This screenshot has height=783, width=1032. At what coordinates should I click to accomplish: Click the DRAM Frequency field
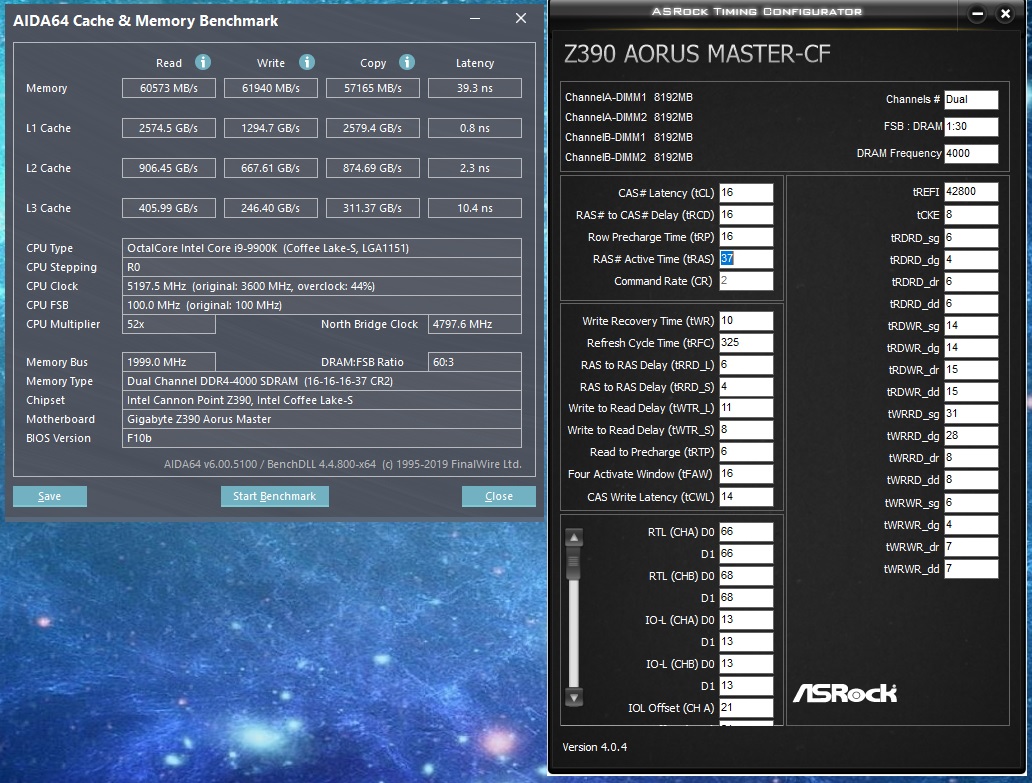971,153
